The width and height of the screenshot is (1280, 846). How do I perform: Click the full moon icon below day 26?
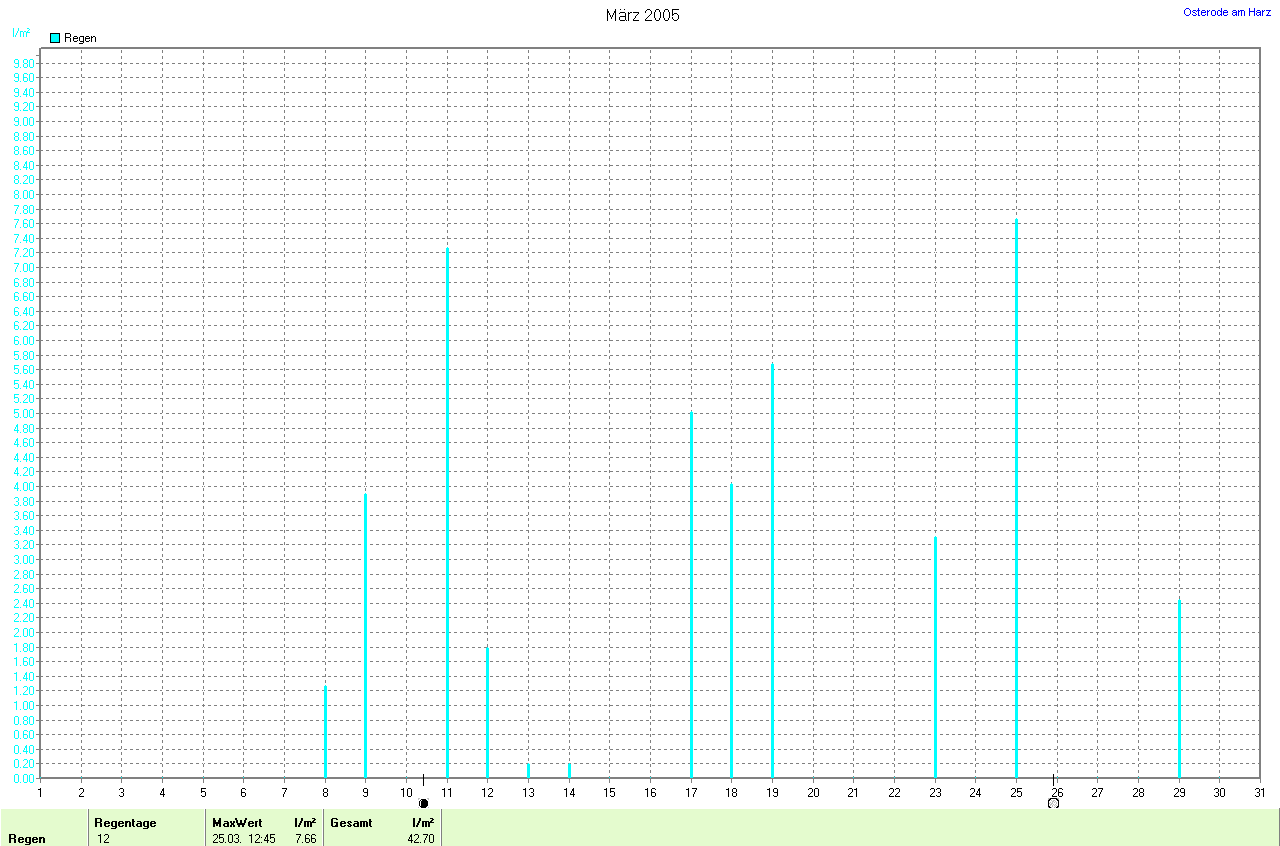point(1053,803)
